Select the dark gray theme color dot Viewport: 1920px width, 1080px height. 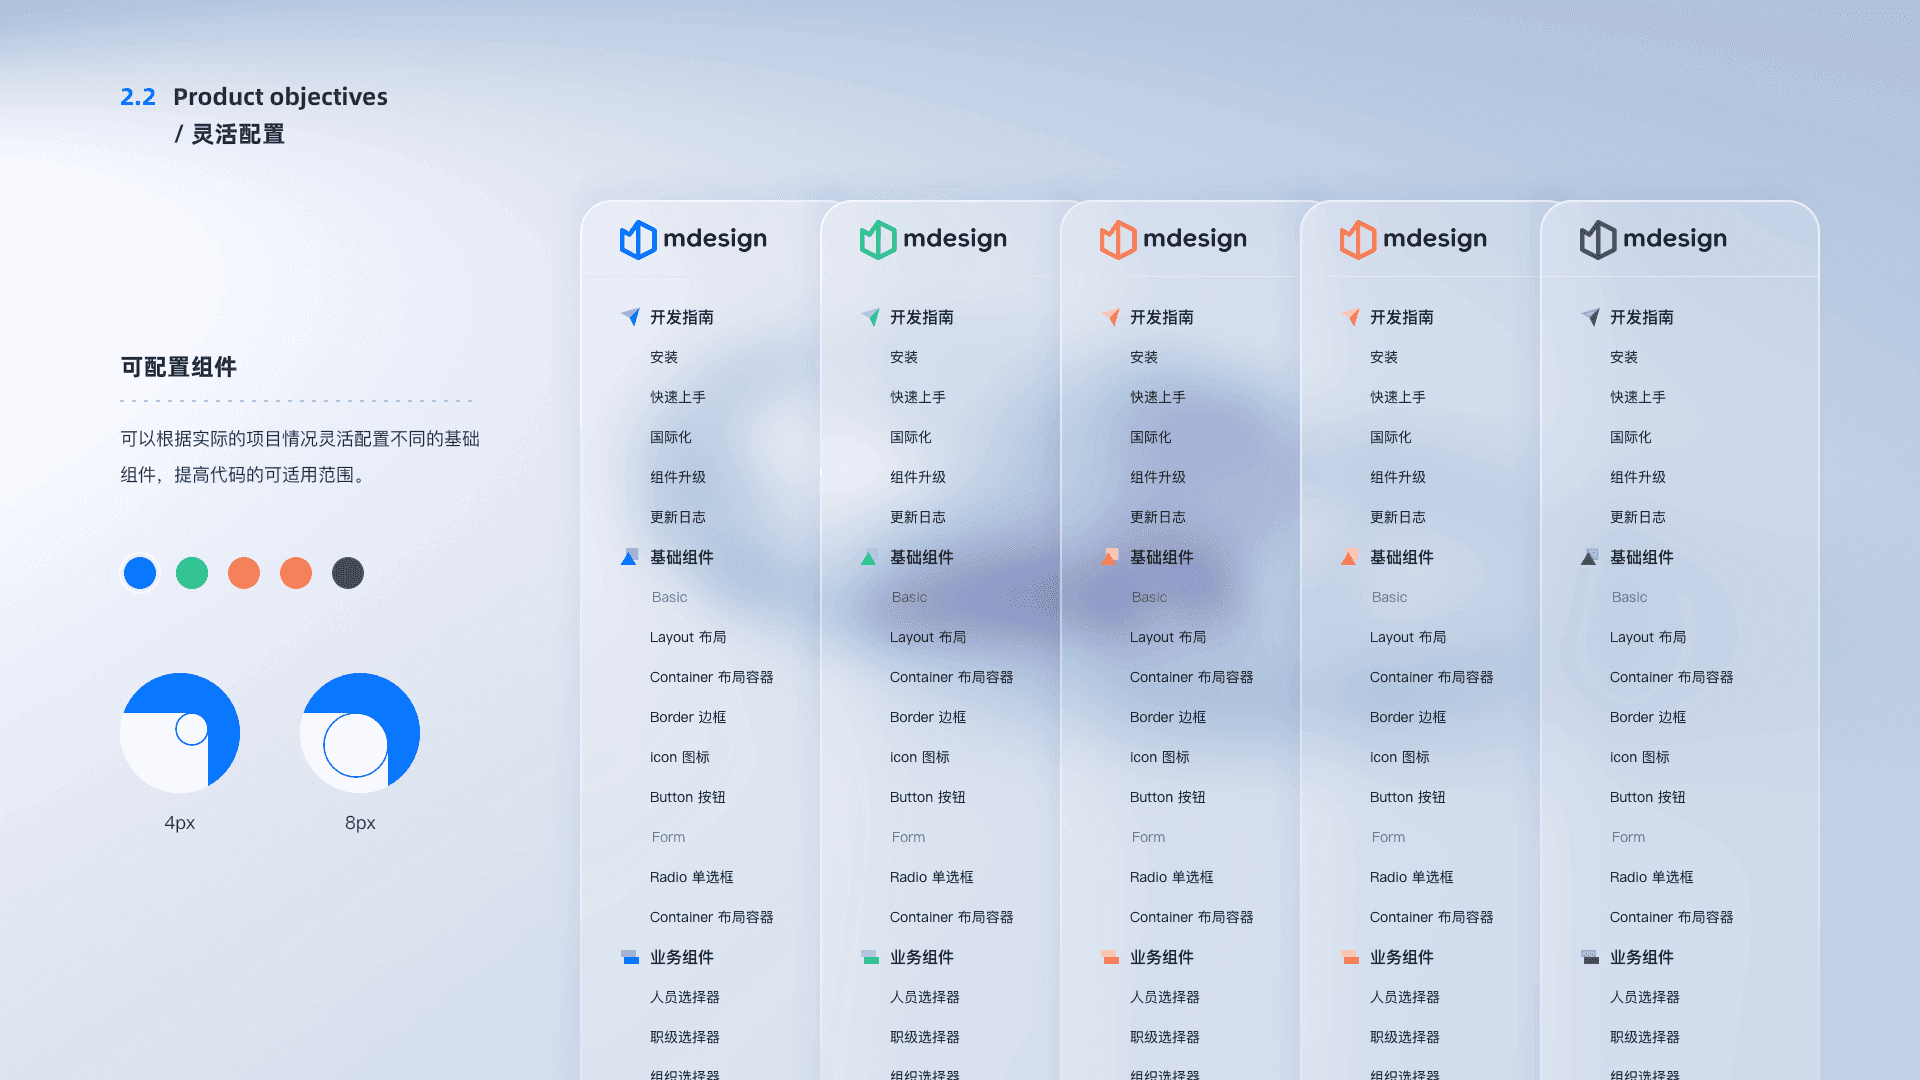point(348,573)
